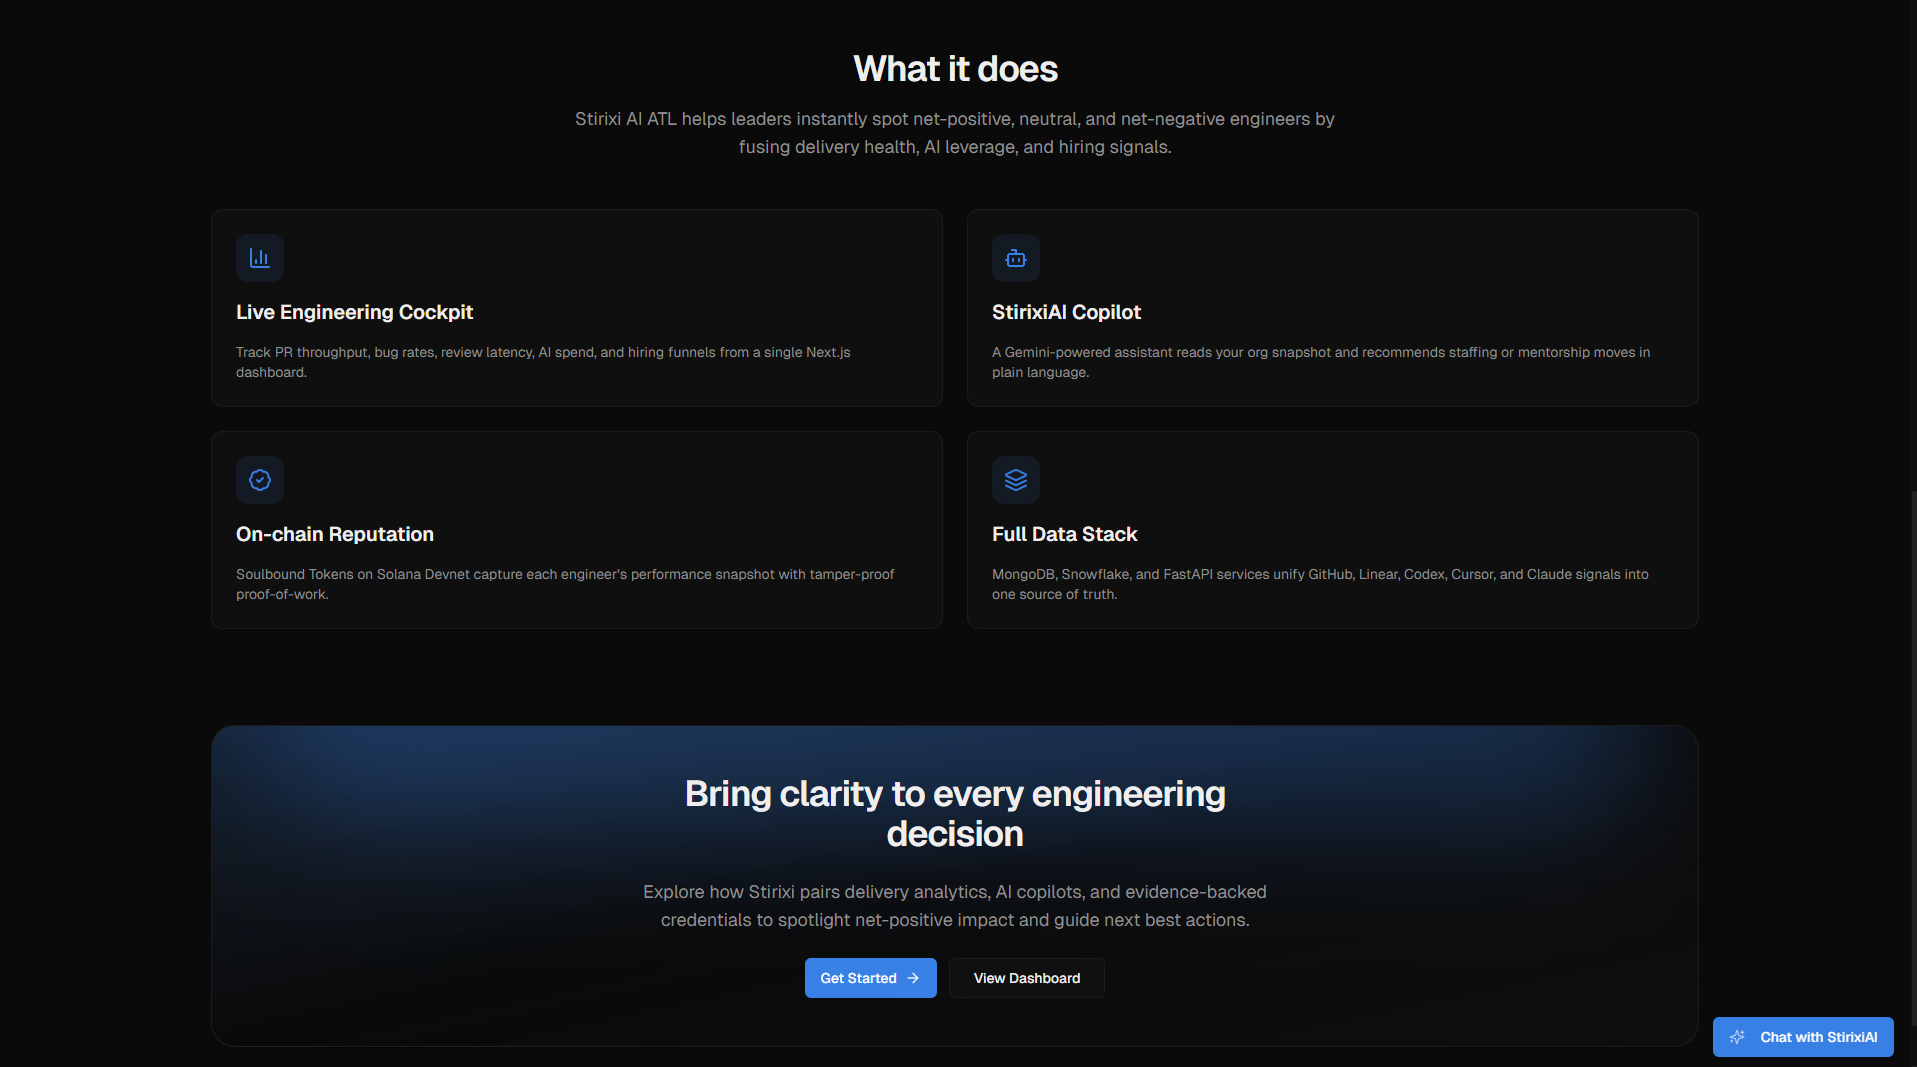Click the Soulbound Tokens on Solana Devnet description
Viewport: 1917px width, 1067px height.
coord(565,584)
